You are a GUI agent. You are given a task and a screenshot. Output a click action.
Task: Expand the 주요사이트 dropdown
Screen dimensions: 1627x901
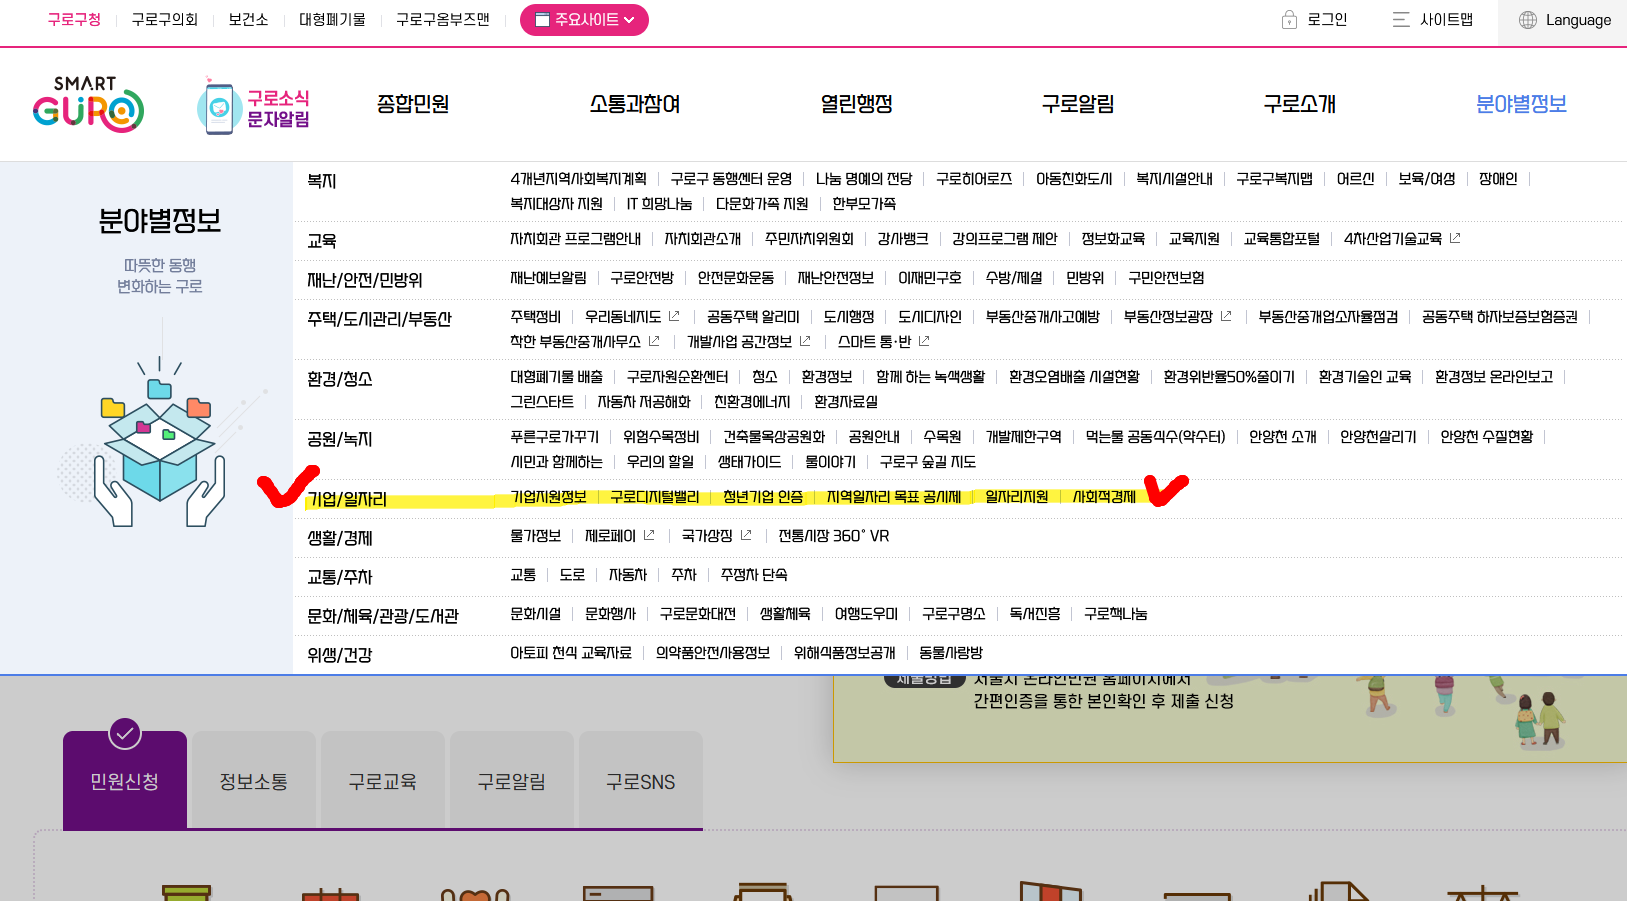pyautogui.click(x=584, y=20)
